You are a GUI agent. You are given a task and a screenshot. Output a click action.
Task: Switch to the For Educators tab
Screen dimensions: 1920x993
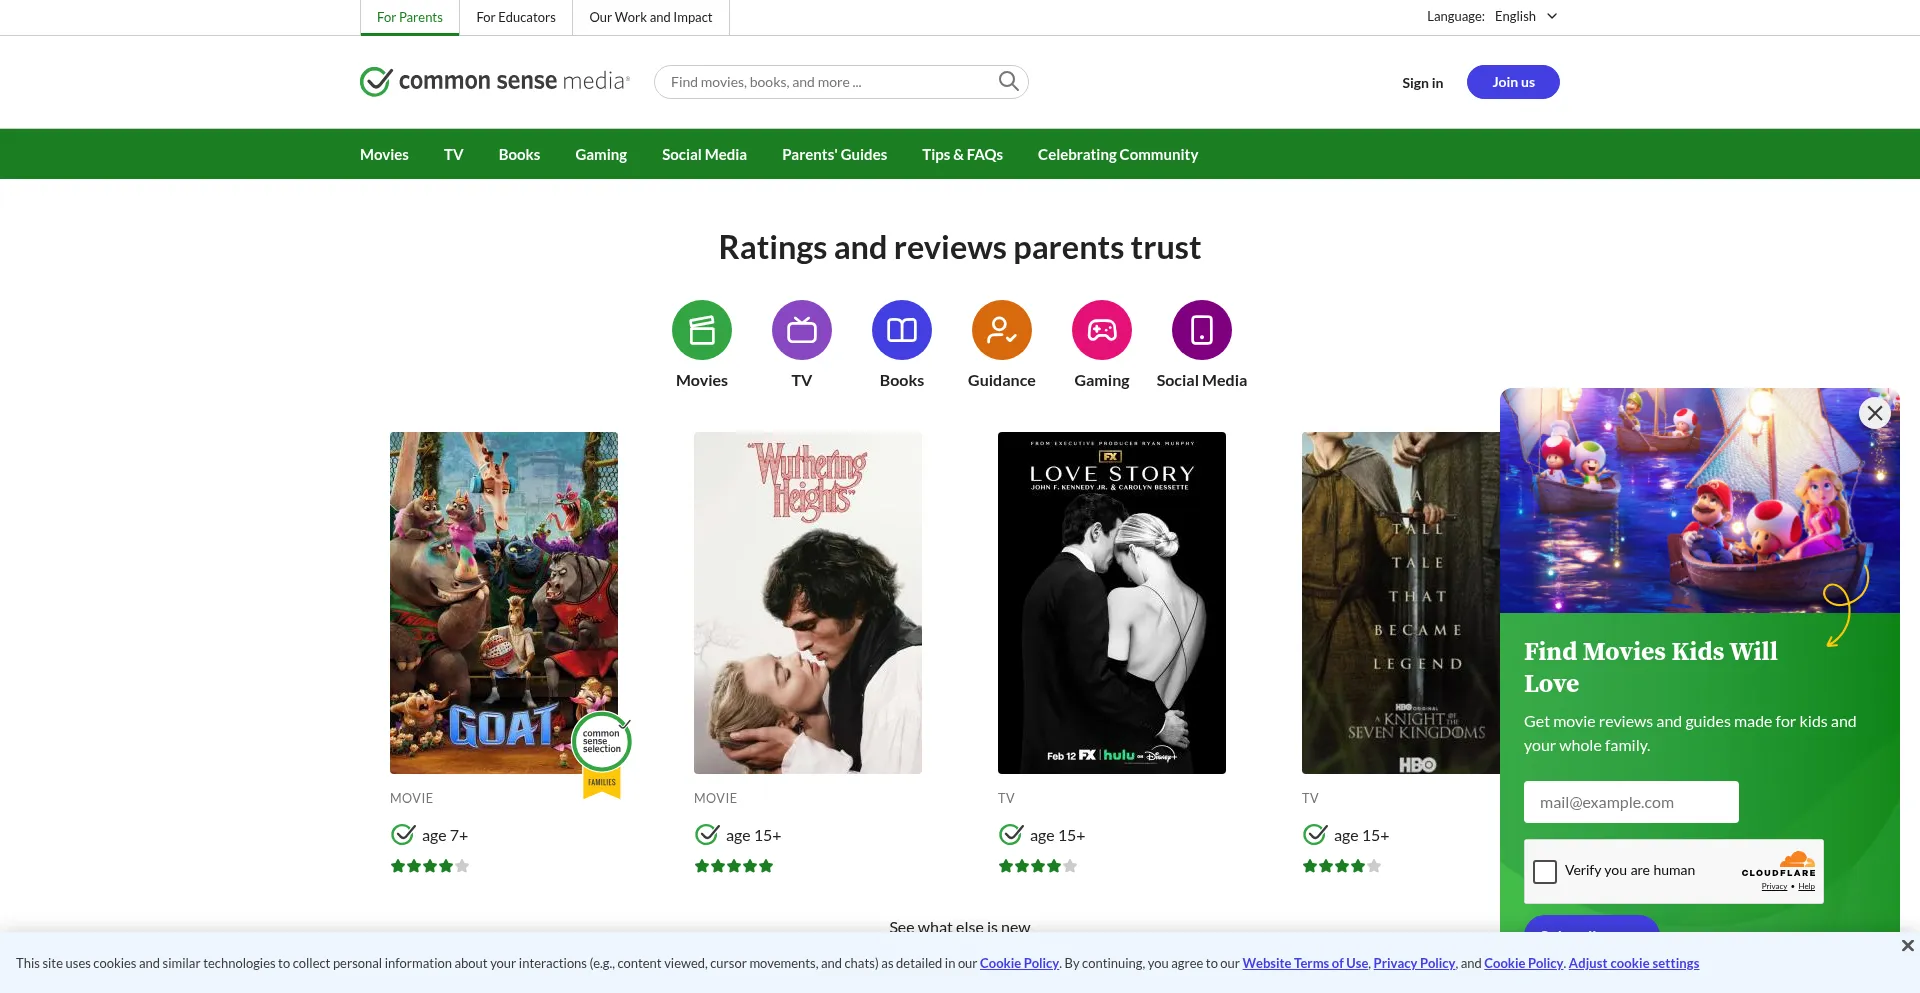(x=516, y=17)
